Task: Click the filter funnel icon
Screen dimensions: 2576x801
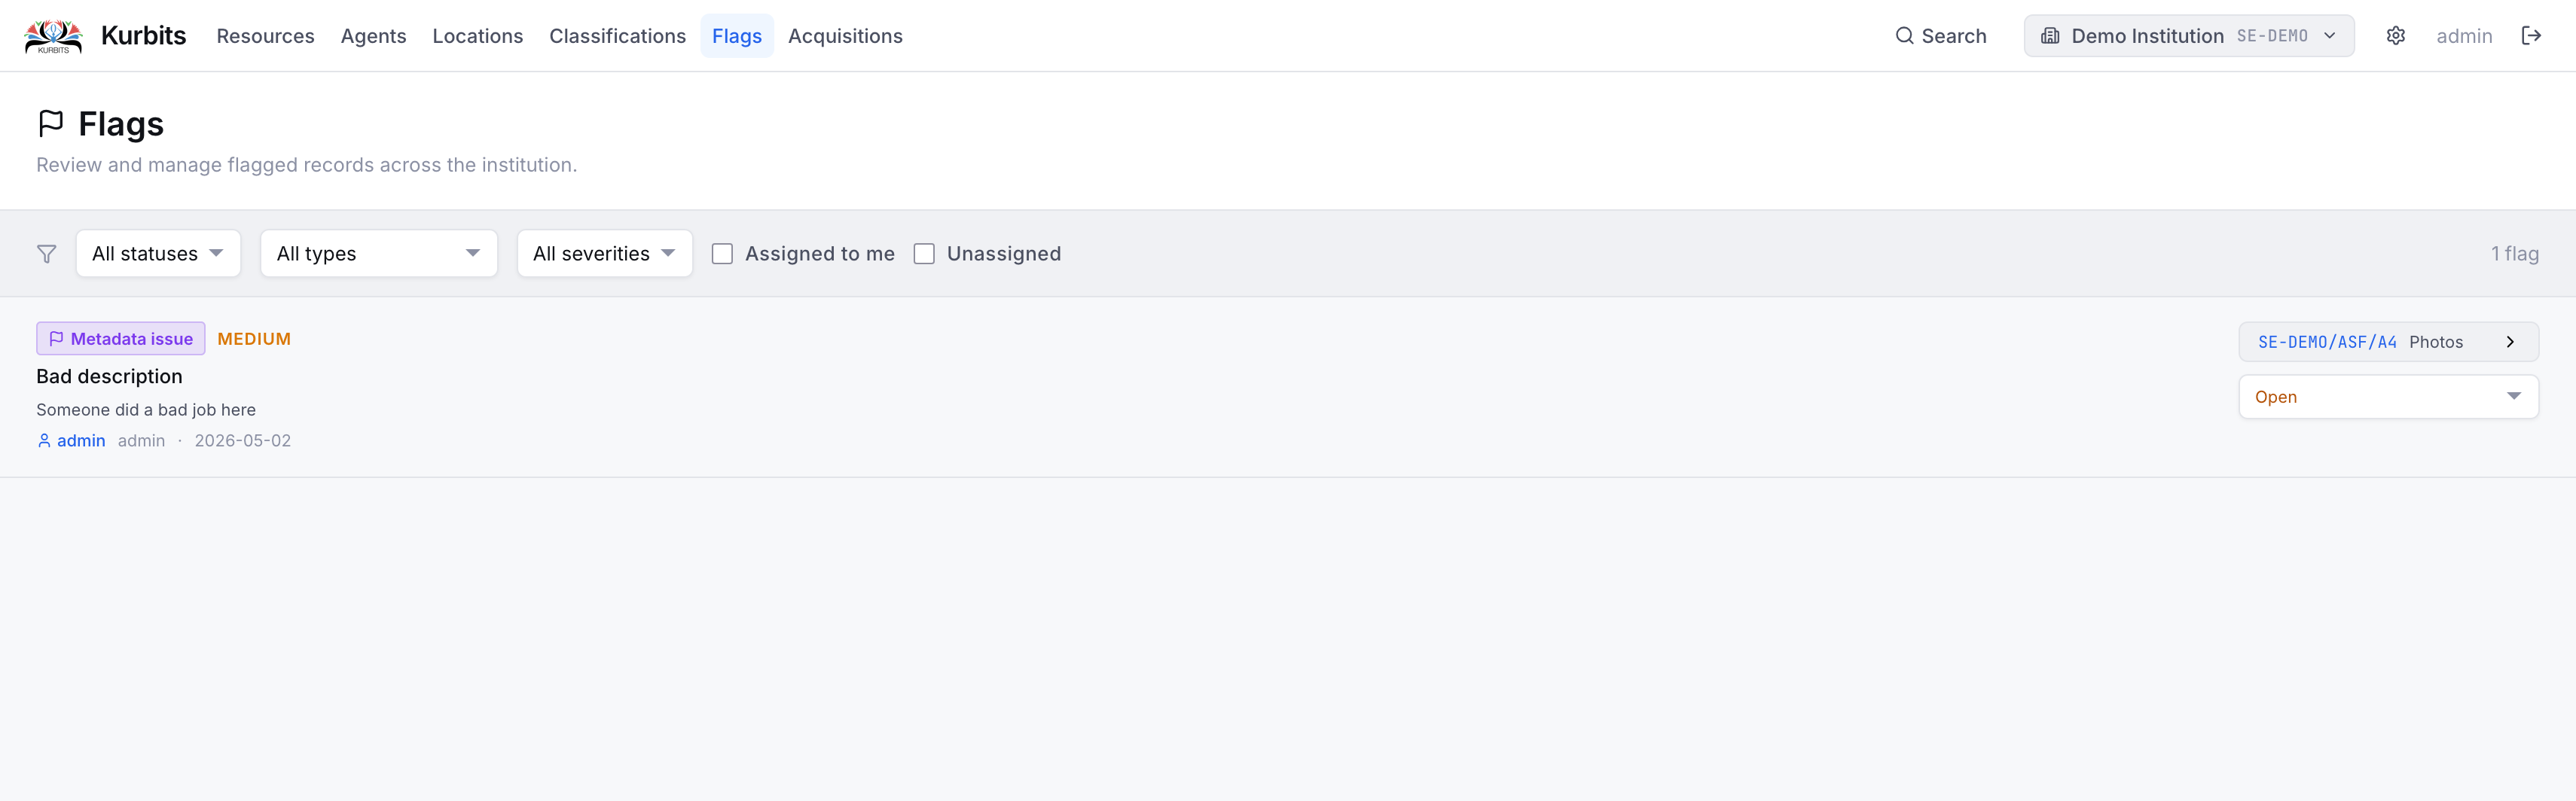Action: coord(47,254)
